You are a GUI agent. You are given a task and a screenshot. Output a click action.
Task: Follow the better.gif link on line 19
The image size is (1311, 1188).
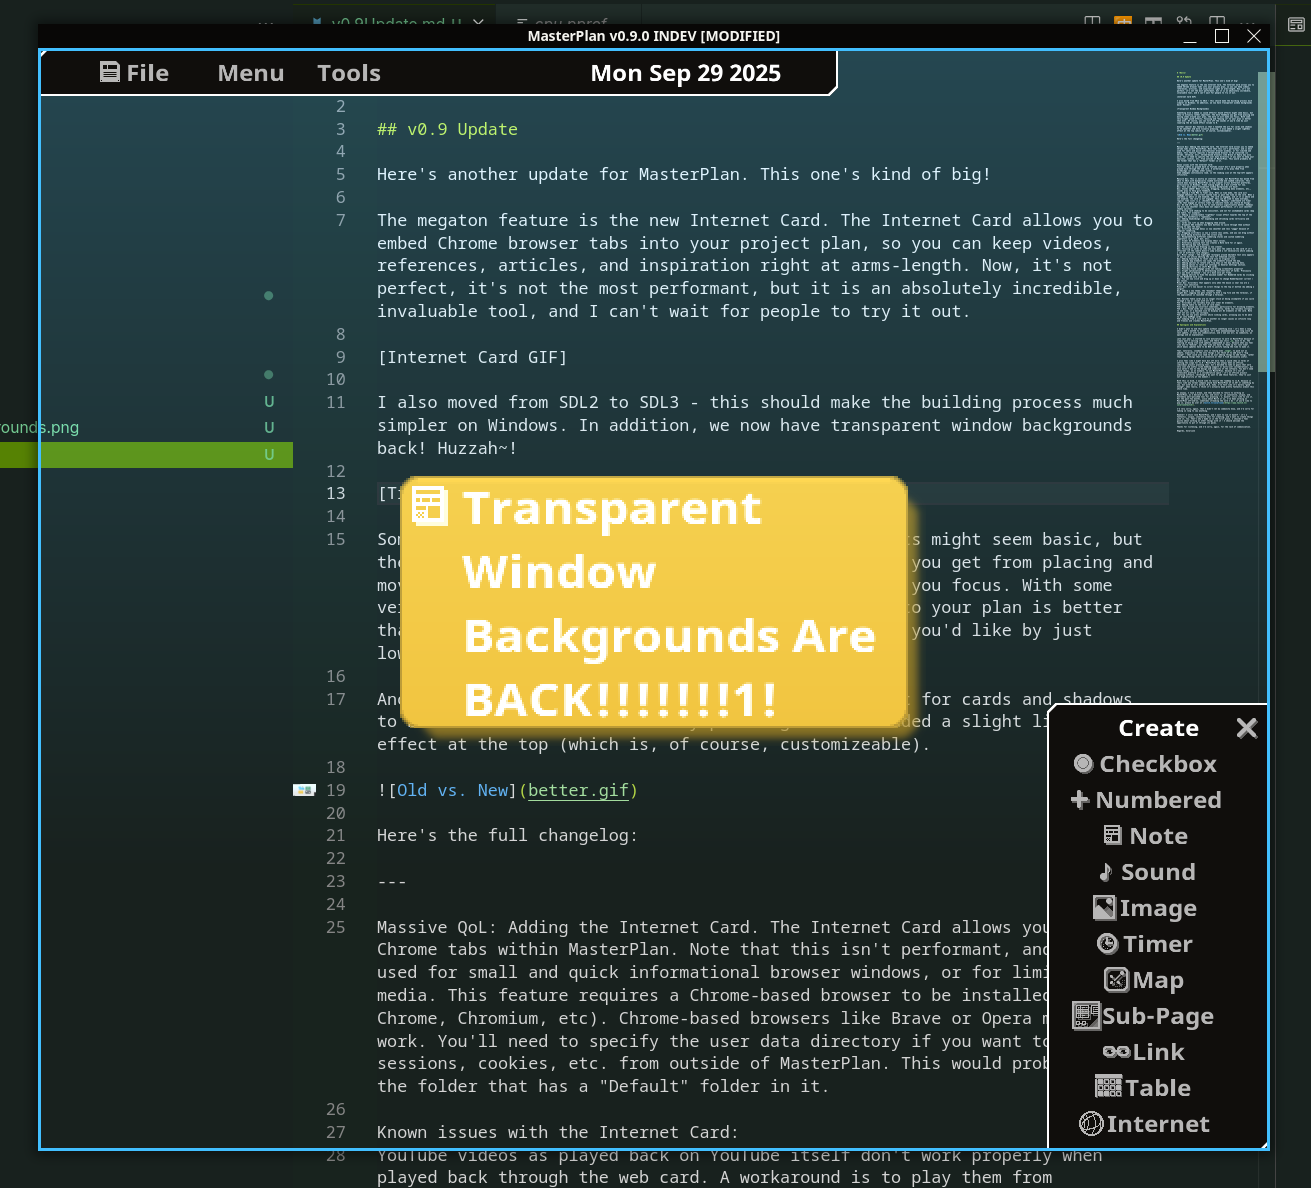pyautogui.click(x=578, y=790)
